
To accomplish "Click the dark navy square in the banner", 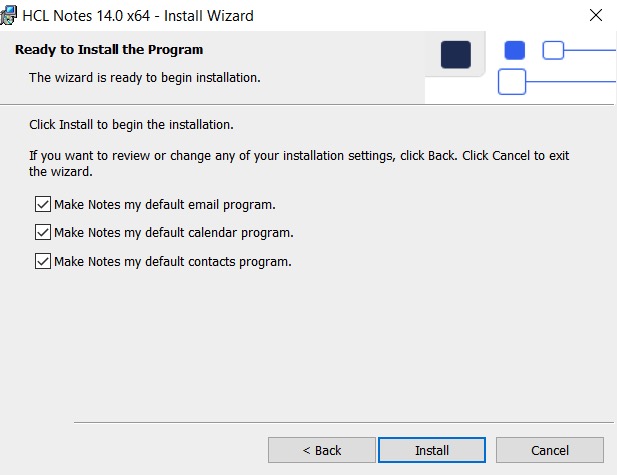I will click(x=455, y=54).
